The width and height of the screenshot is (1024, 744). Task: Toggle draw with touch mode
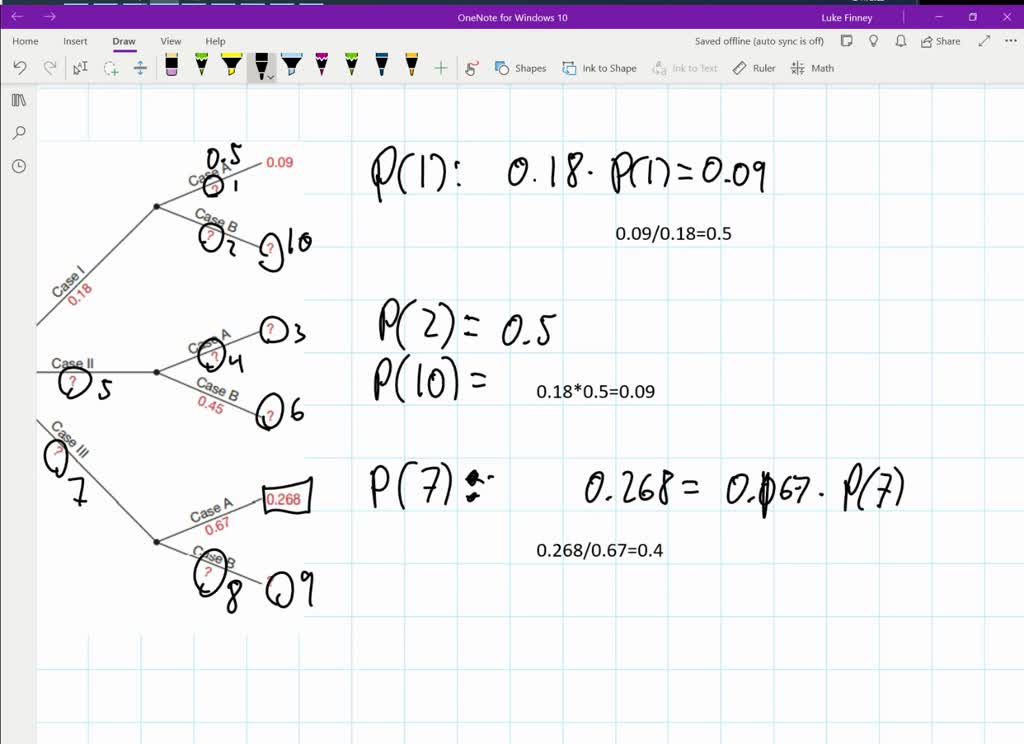(x=472, y=68)
